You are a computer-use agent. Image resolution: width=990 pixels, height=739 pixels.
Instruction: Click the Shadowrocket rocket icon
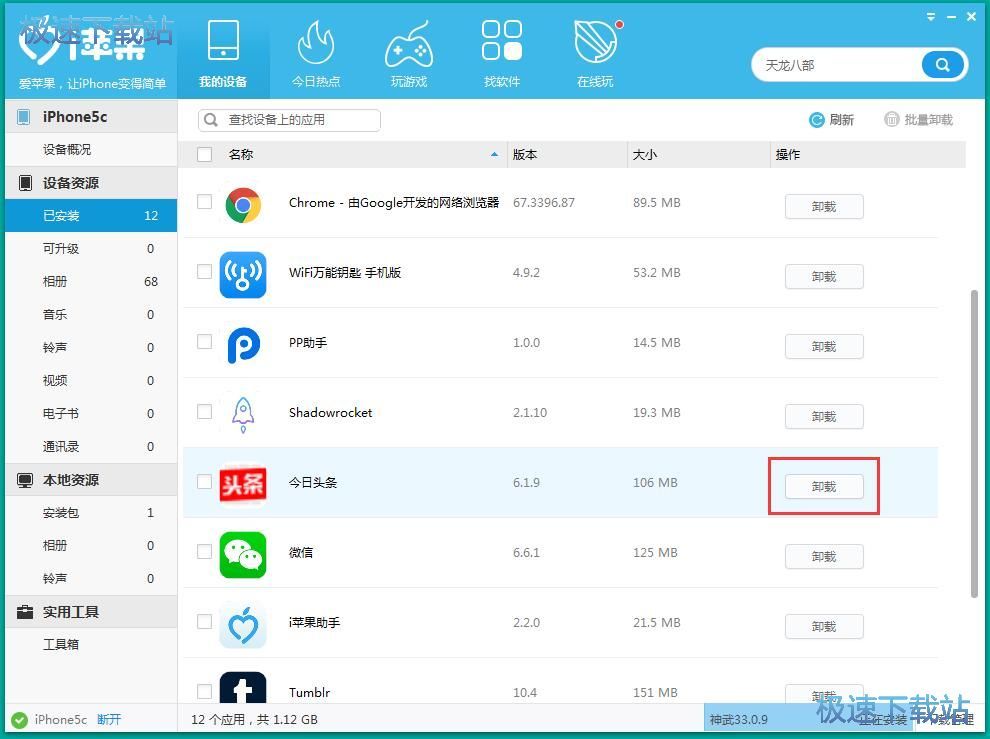pos(243,415)
